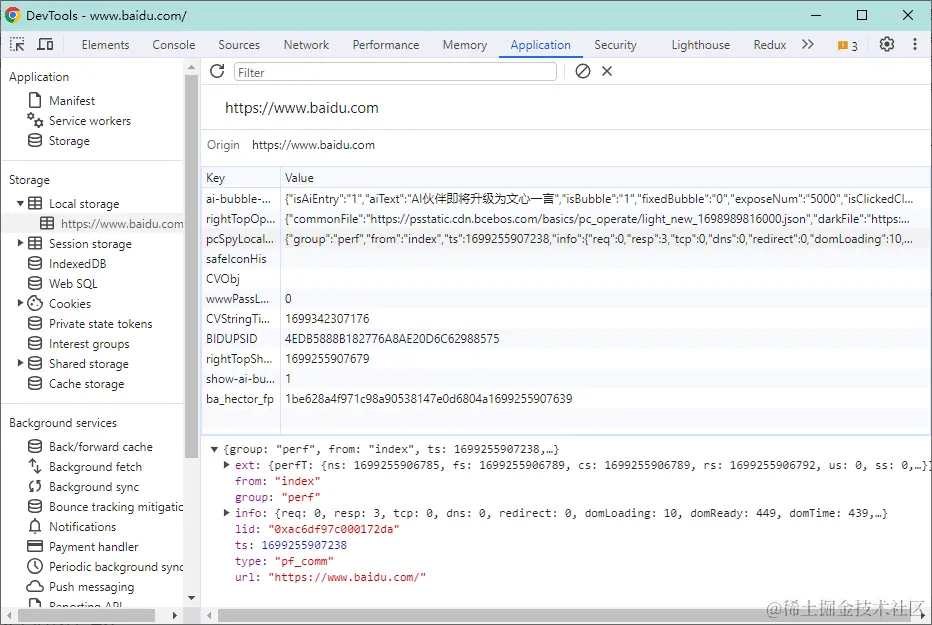The height and width of the screenshot is (625, 932).
Task: Select the ba_hector_fp key row
Action: [x=566, y=399]
